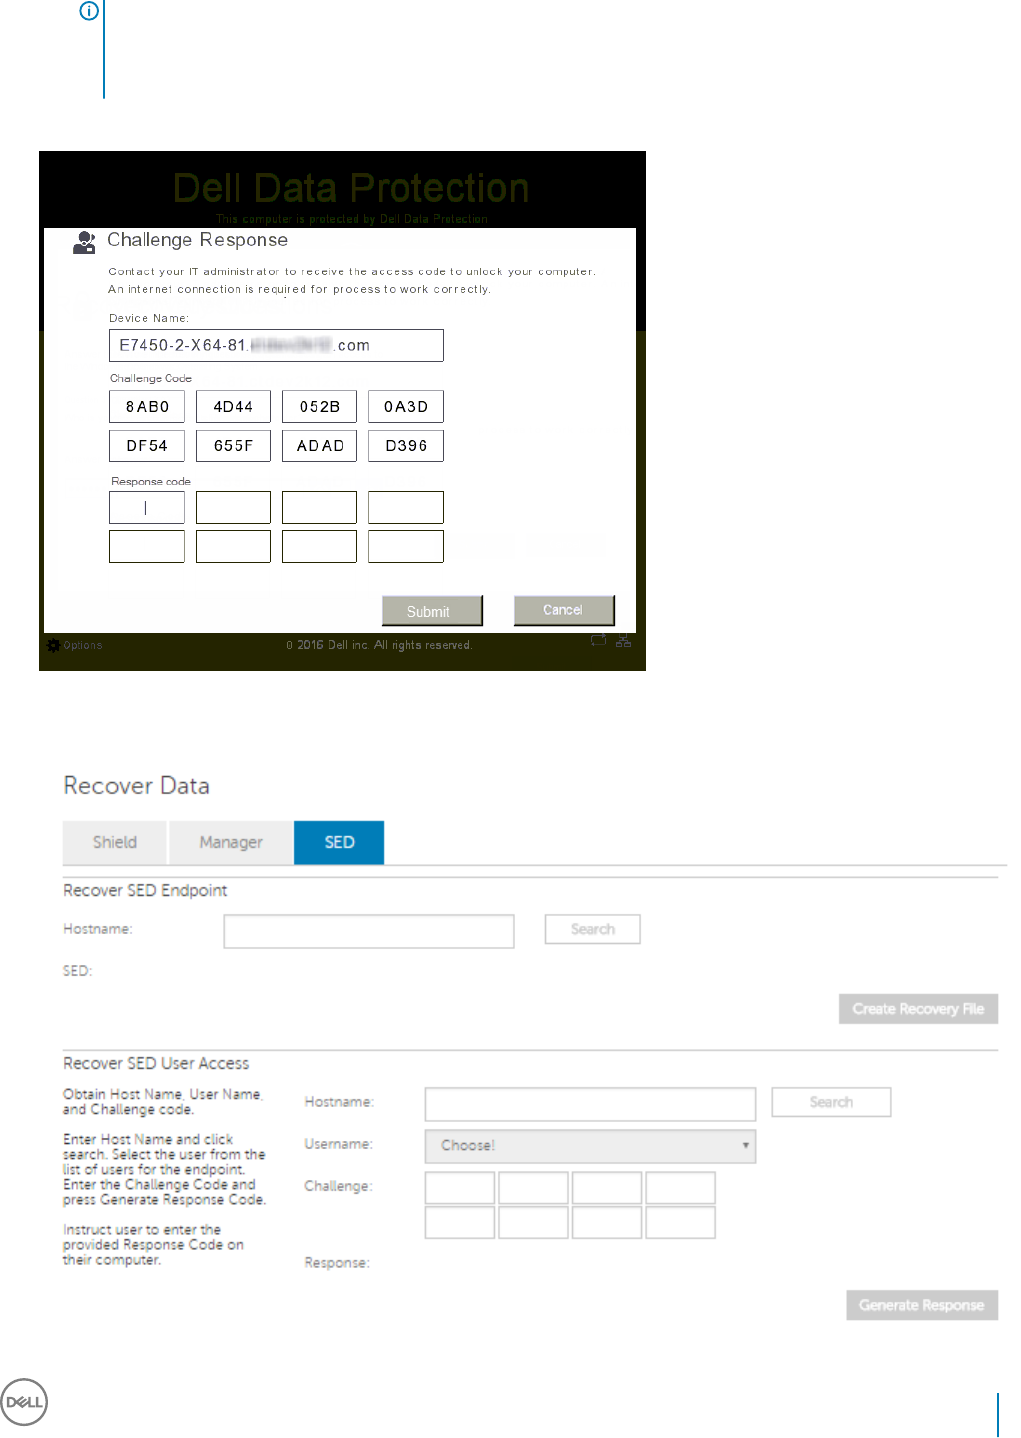The height and width of the screenshot is (1438, 1021).
Task: Click the Recover Data heading
Action: 137,786
